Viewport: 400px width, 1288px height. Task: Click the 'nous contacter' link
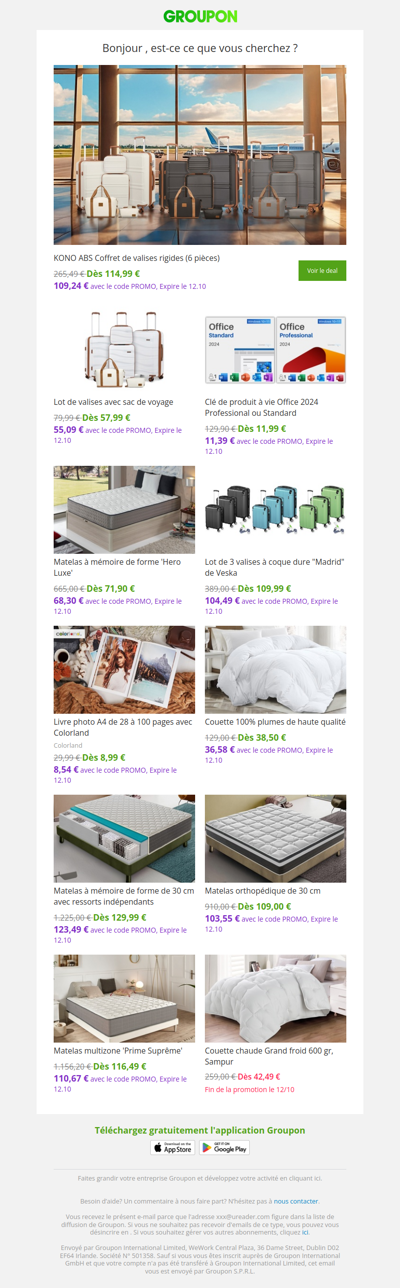point(297,1200)
